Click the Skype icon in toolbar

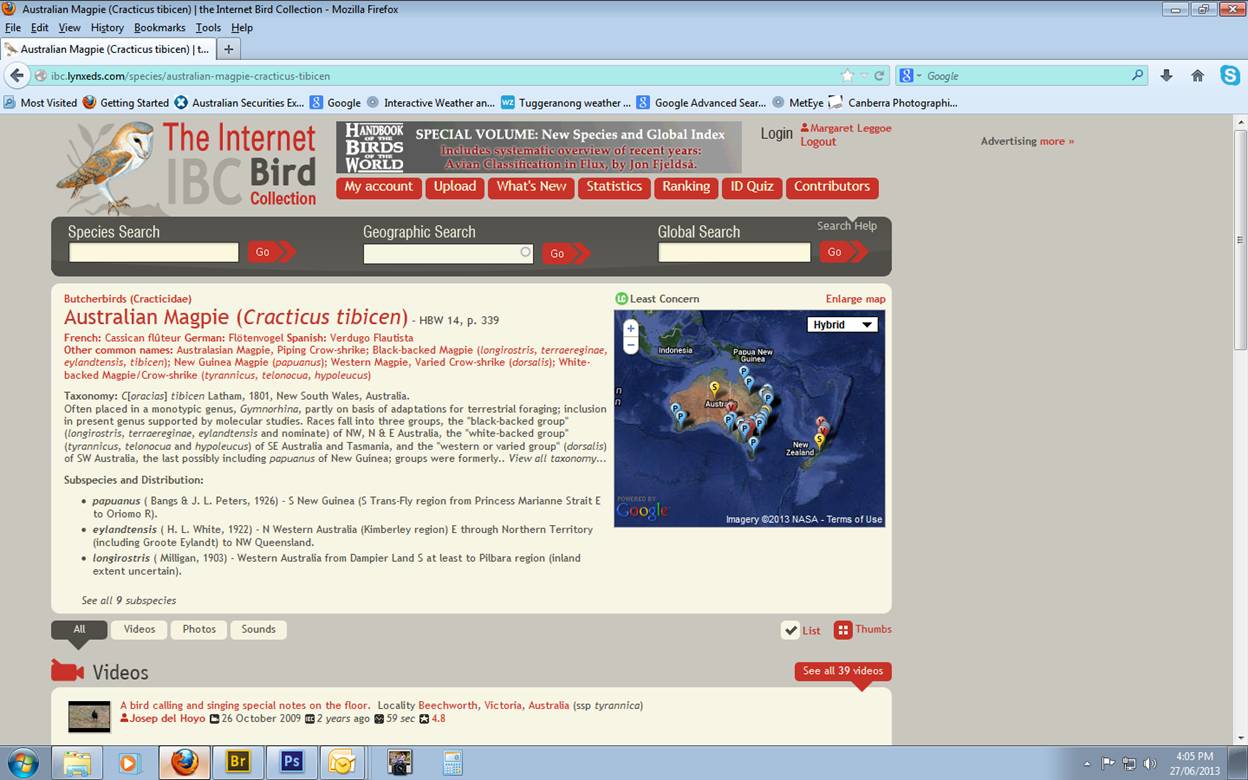1229,75
